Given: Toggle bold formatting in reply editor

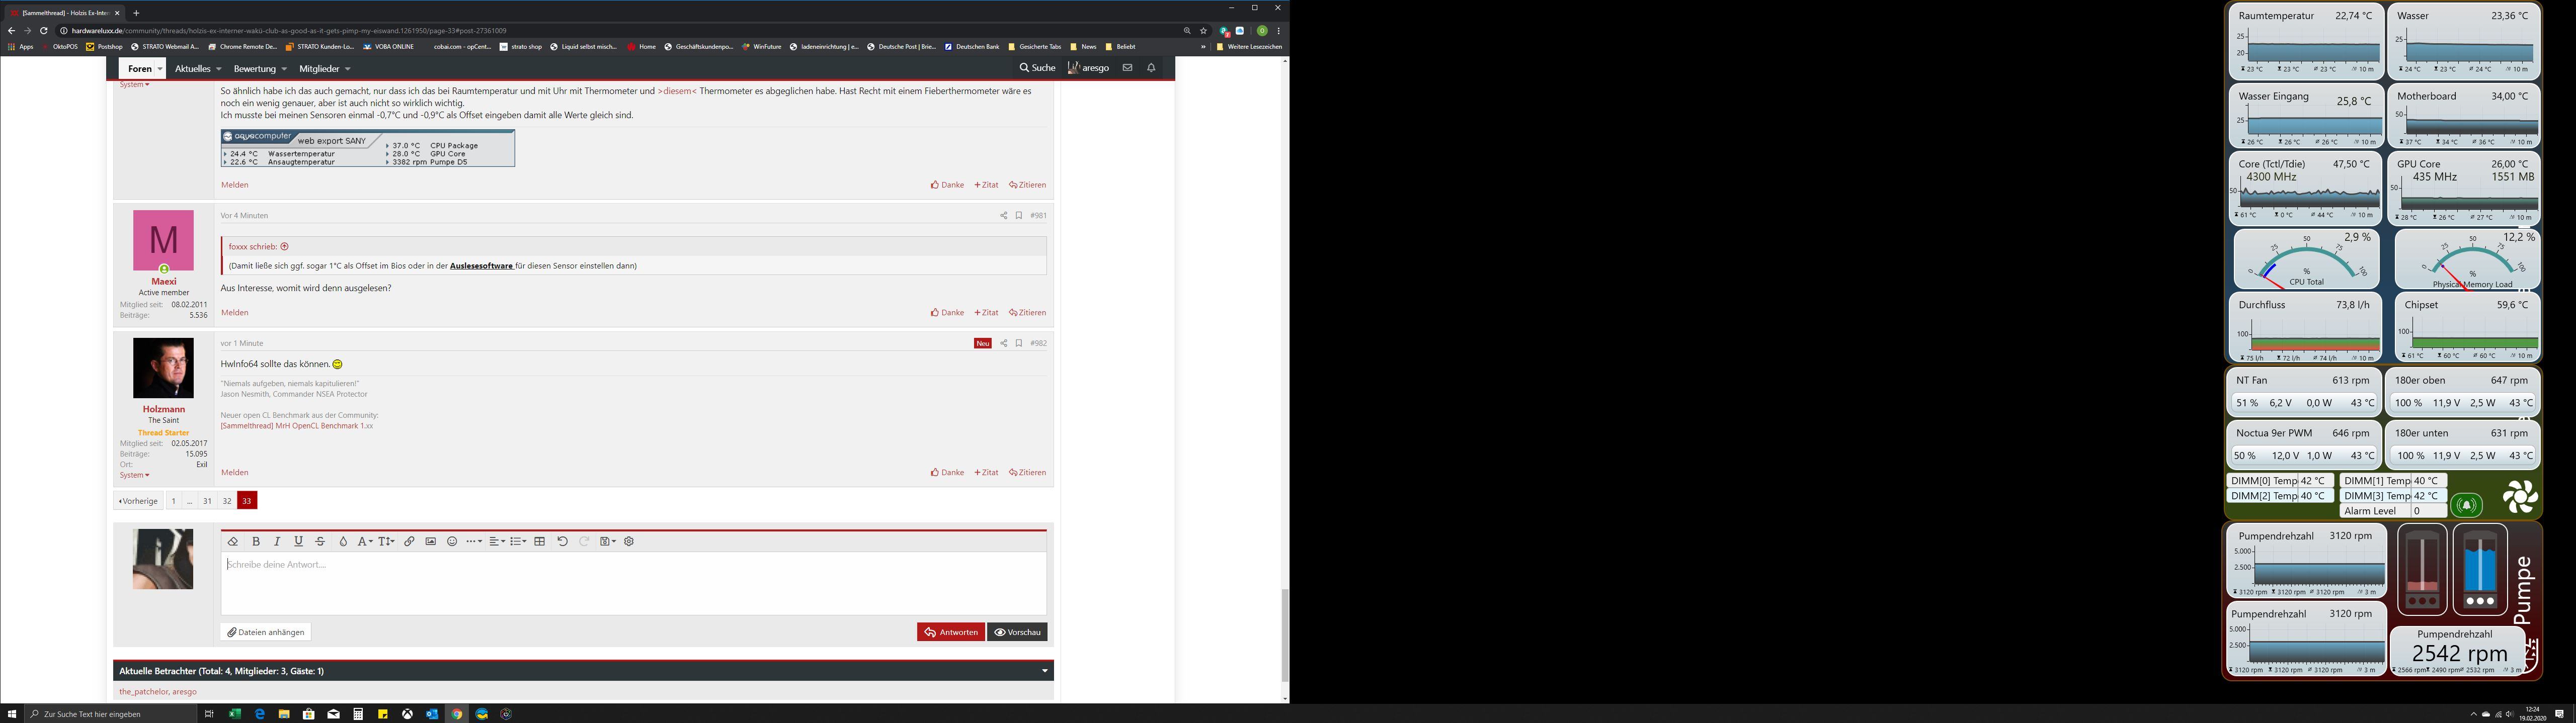Looking at the screenshot, I should coord(256,541).
